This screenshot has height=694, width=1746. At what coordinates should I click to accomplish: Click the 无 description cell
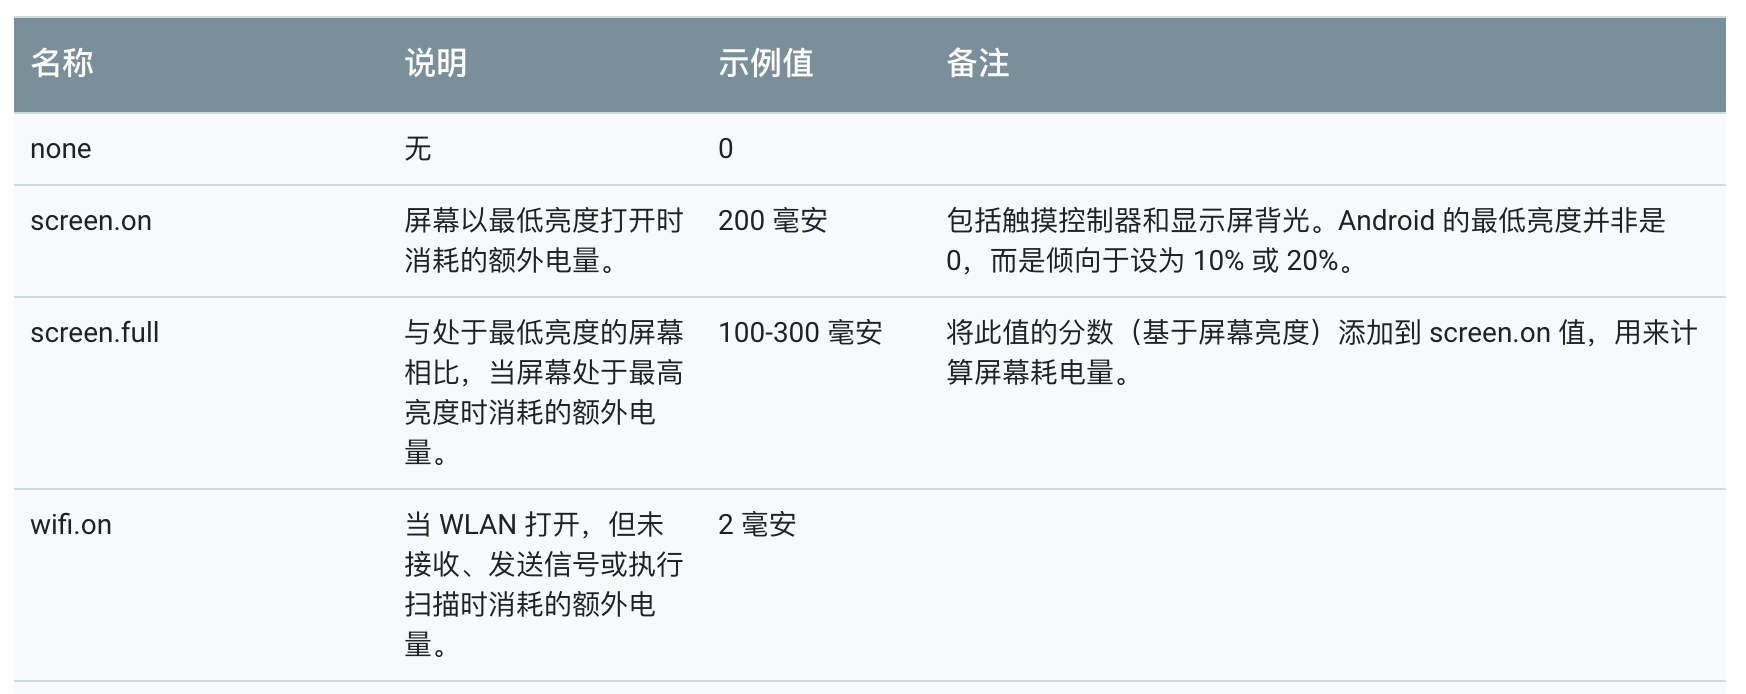click(418, 149)
